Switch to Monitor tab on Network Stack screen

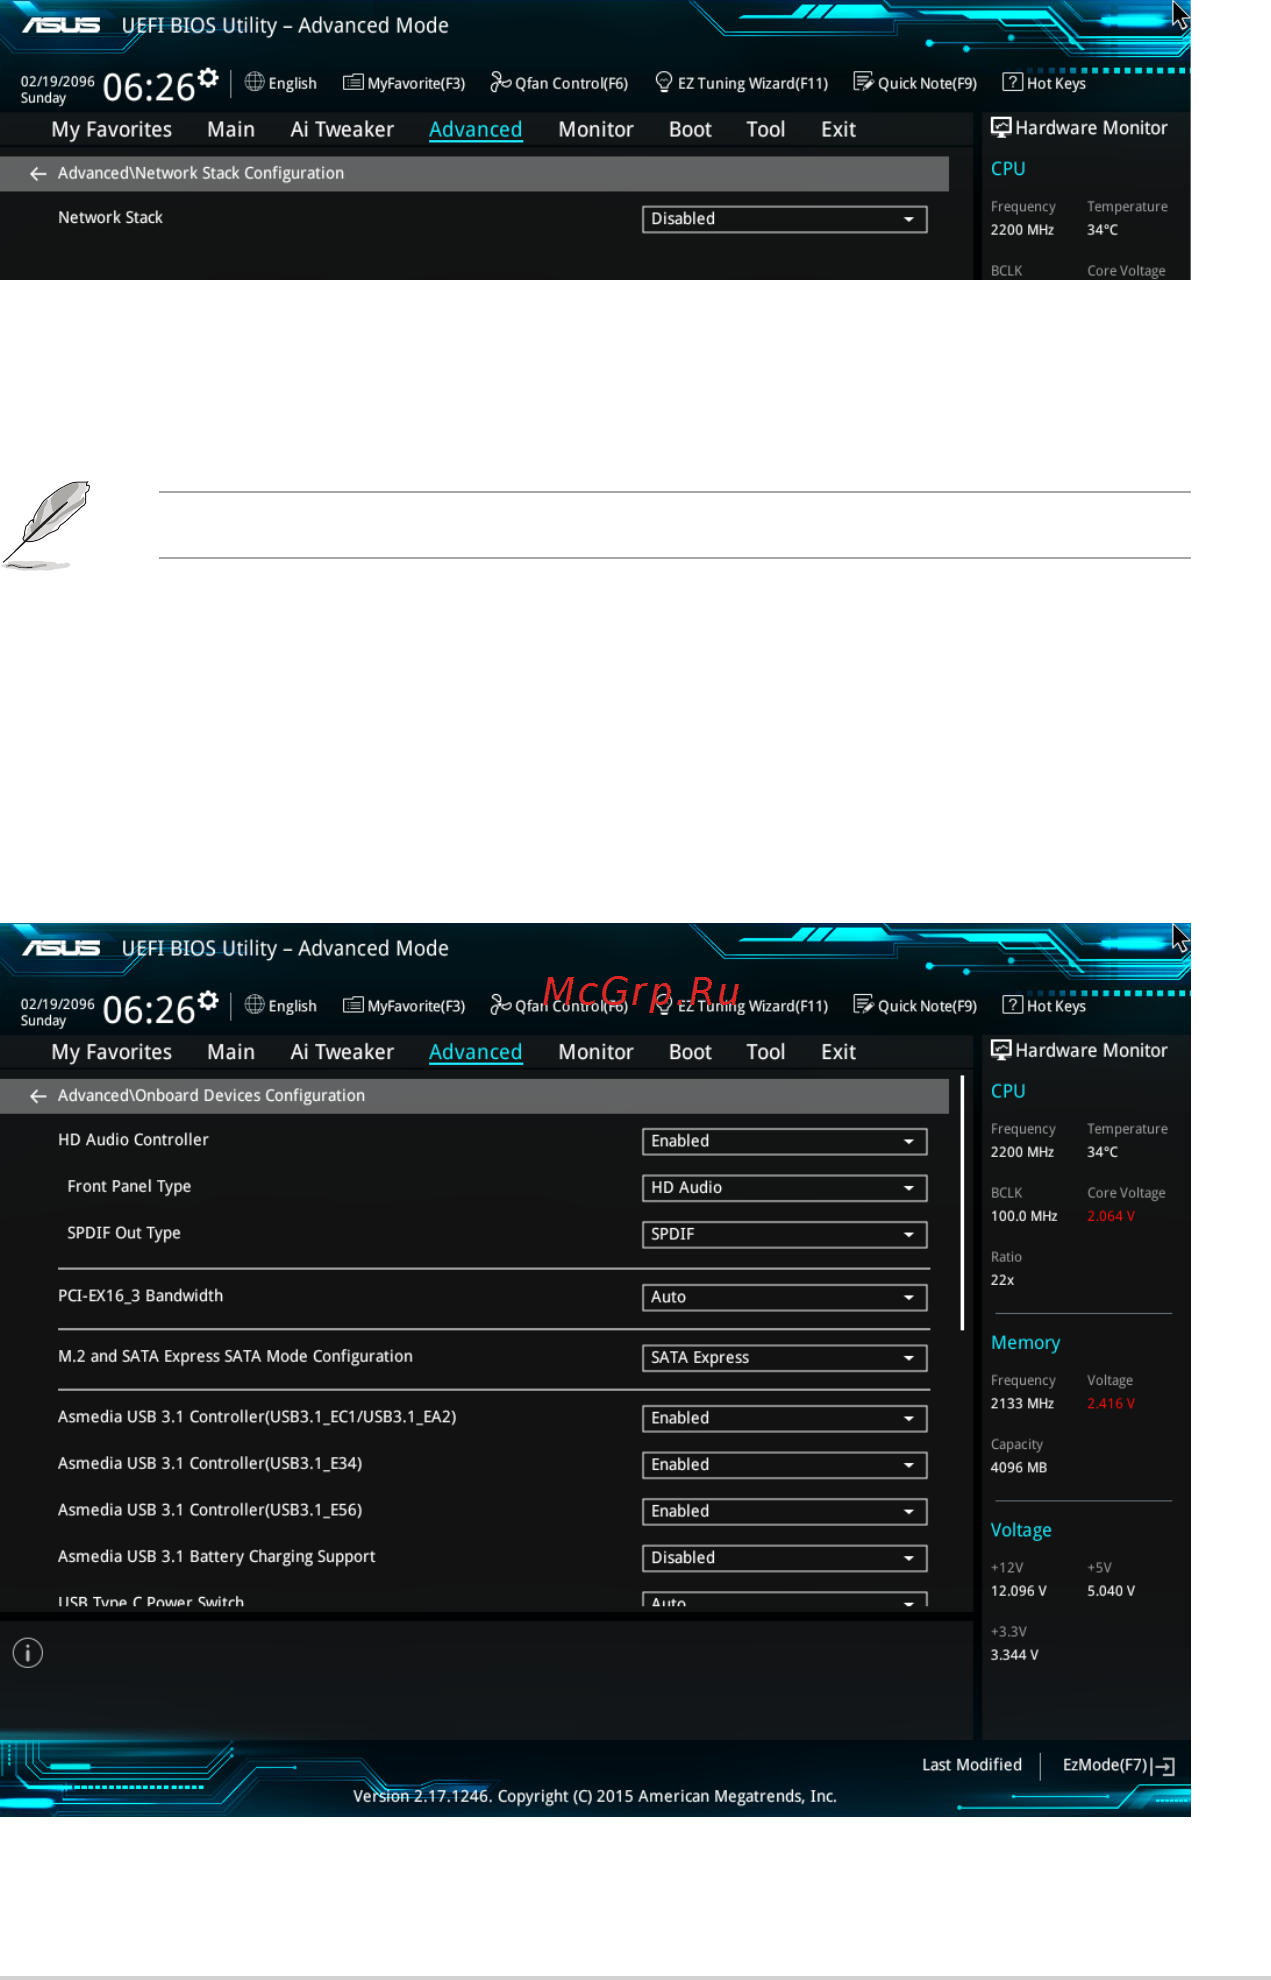596,129
